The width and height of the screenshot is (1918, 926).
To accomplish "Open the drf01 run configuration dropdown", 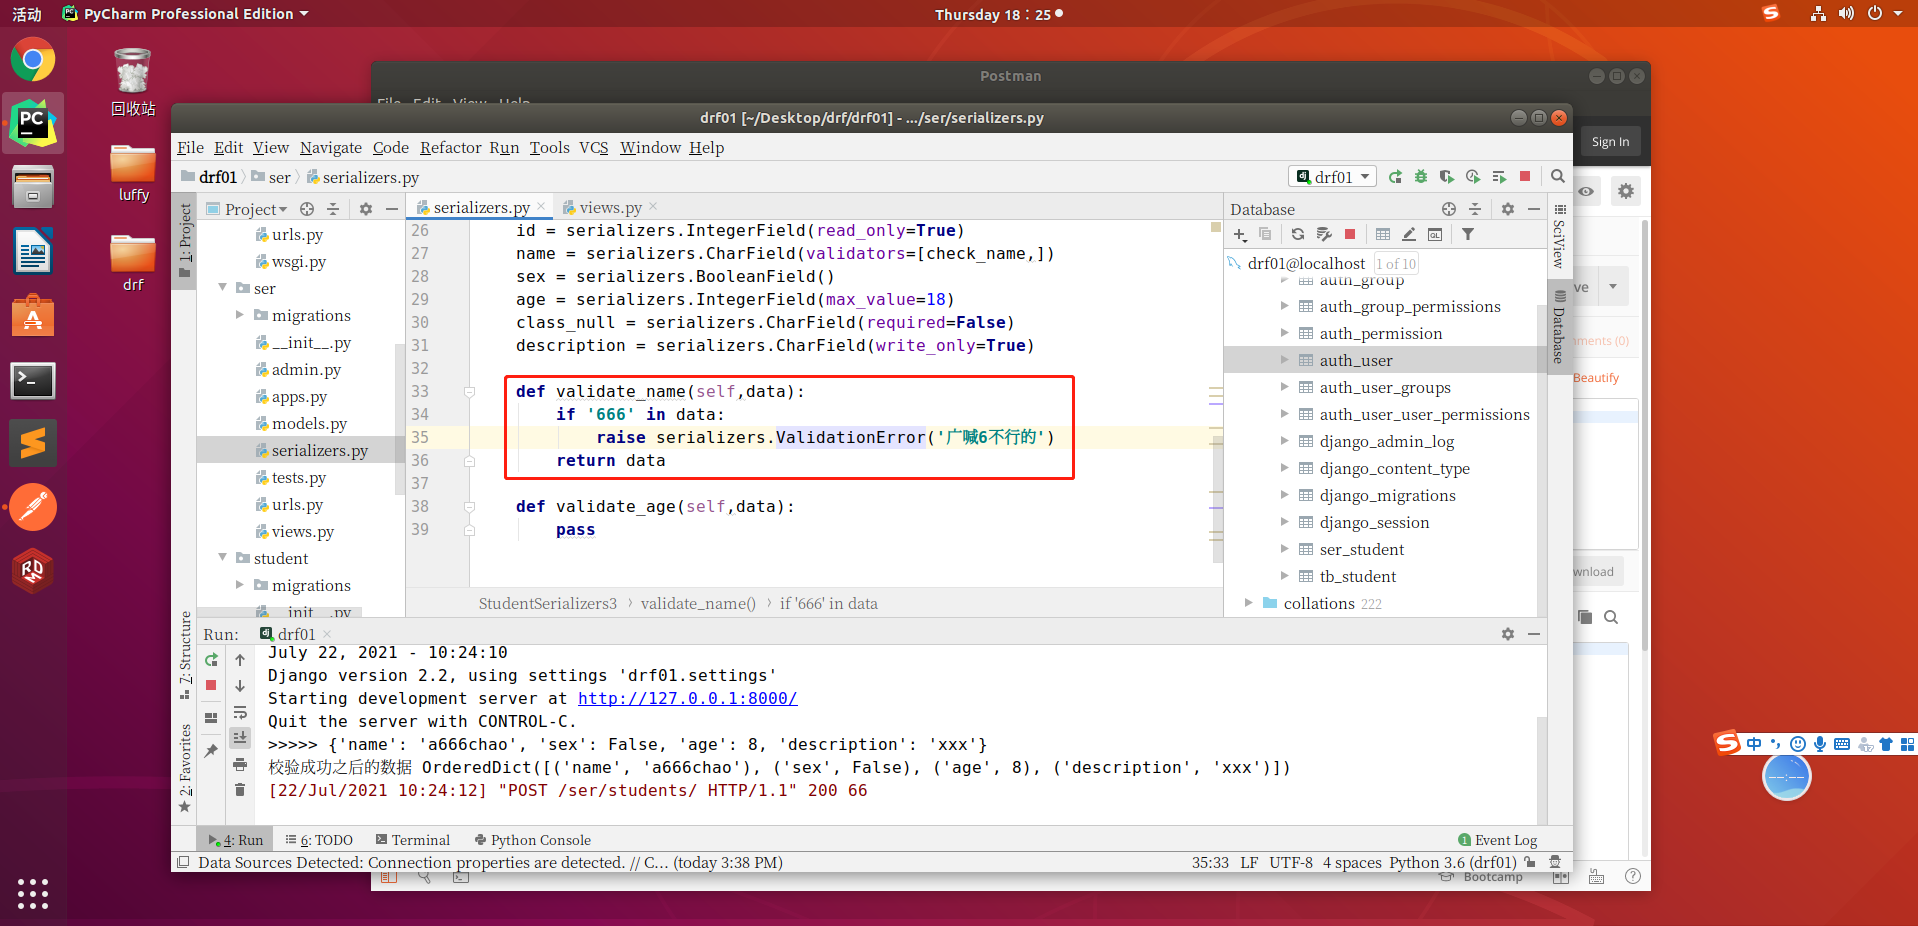I will coord(1333,177).
